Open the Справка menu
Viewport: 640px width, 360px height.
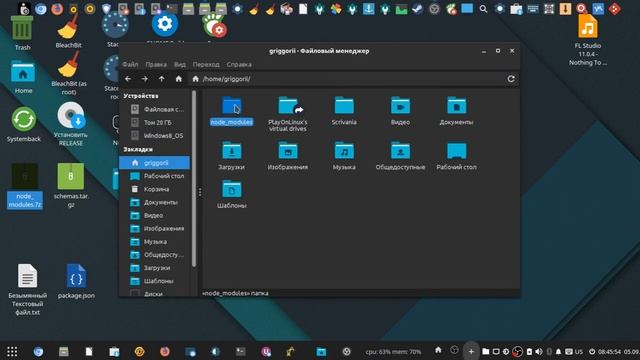pos(239,64)
